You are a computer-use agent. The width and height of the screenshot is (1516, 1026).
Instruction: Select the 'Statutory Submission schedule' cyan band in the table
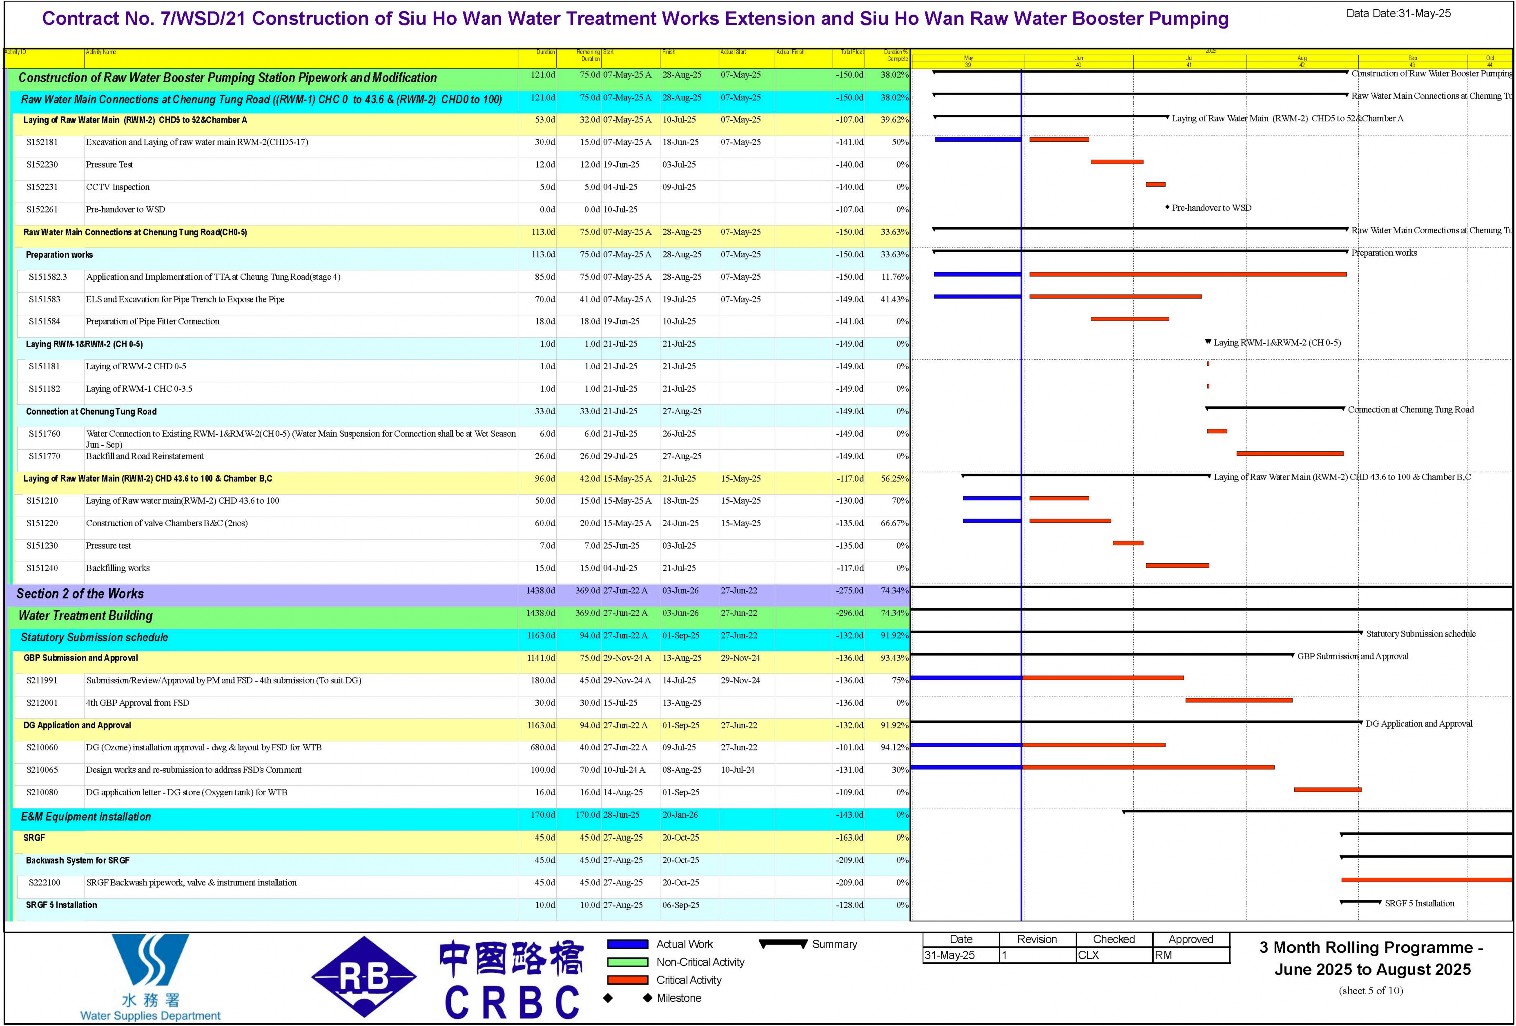460,638
